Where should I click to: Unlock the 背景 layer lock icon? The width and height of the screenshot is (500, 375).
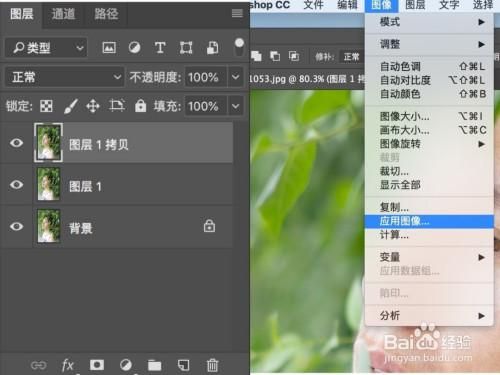click(x=209, y=226)
